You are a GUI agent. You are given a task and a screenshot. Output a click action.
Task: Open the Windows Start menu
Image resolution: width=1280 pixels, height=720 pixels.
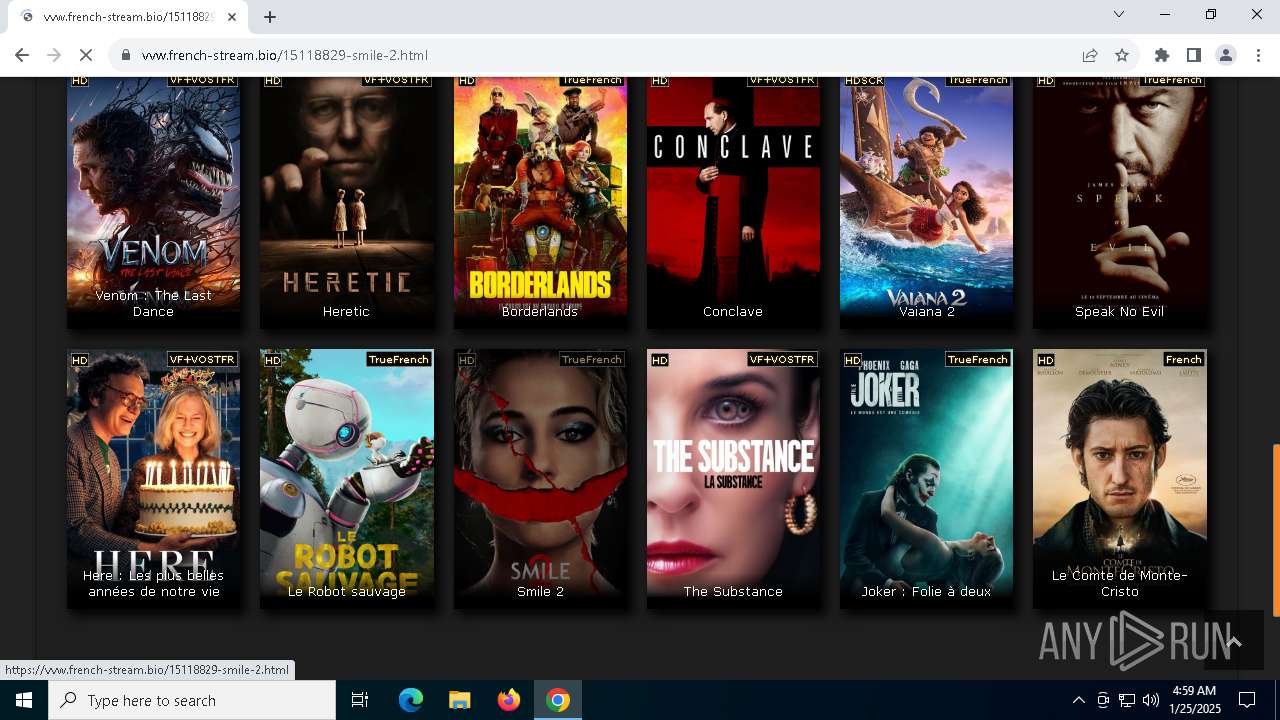click(x=24, y=700)
